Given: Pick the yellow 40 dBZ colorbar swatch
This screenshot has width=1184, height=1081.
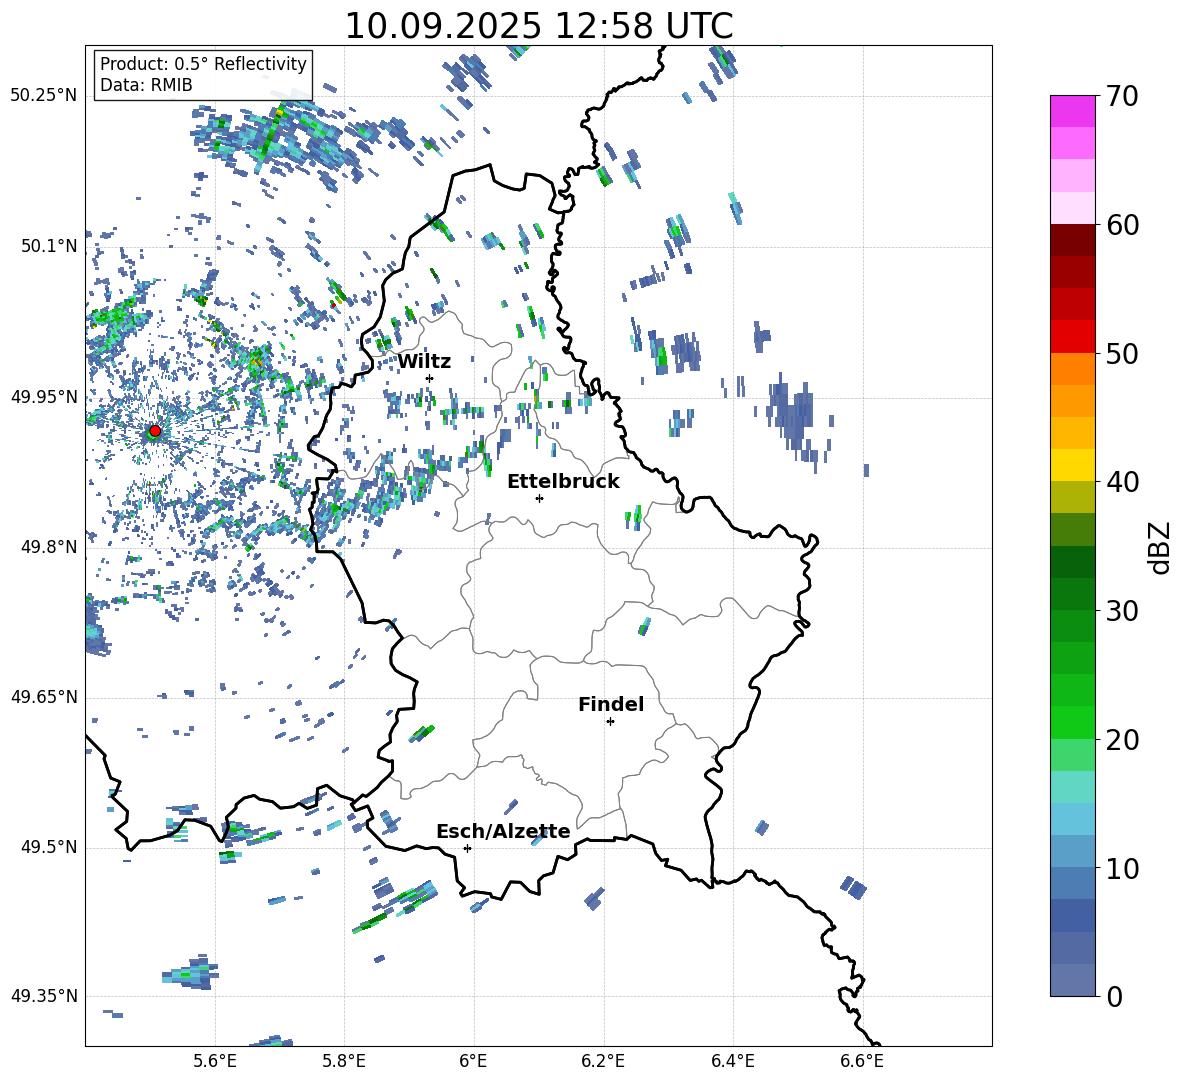Looking at the screenshot, I should (x=1073, y=465).
